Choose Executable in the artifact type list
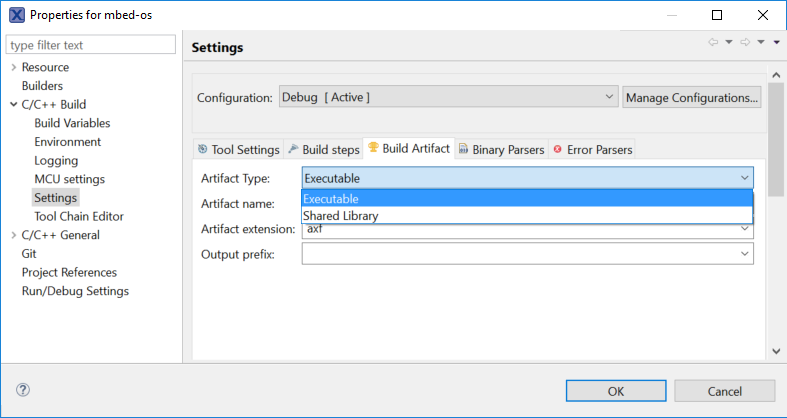The width and height of the screenshot is (787, 418). [x=333, y=199]
